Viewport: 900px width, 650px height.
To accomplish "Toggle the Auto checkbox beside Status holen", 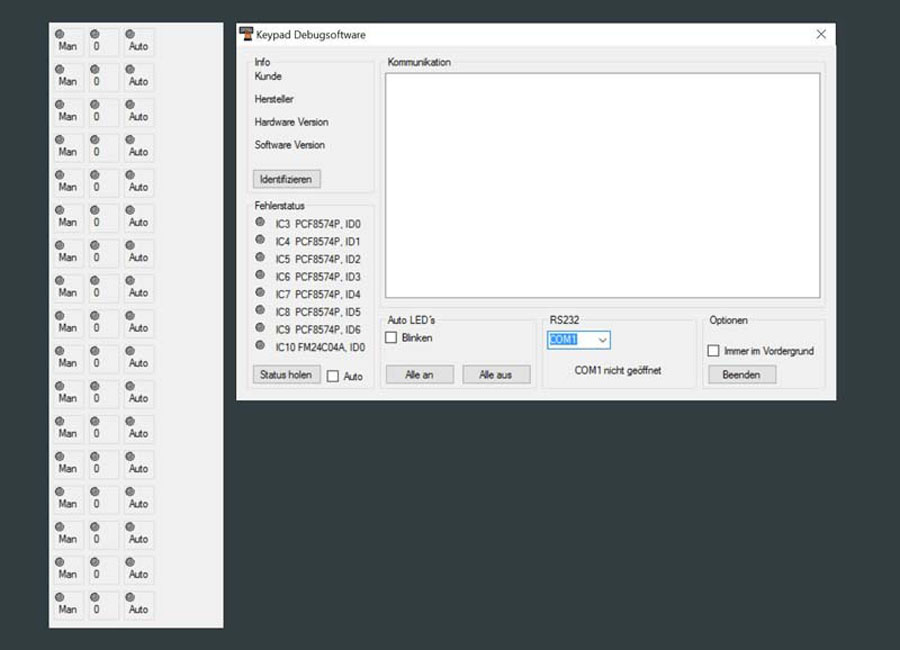I will coord(333,376).
